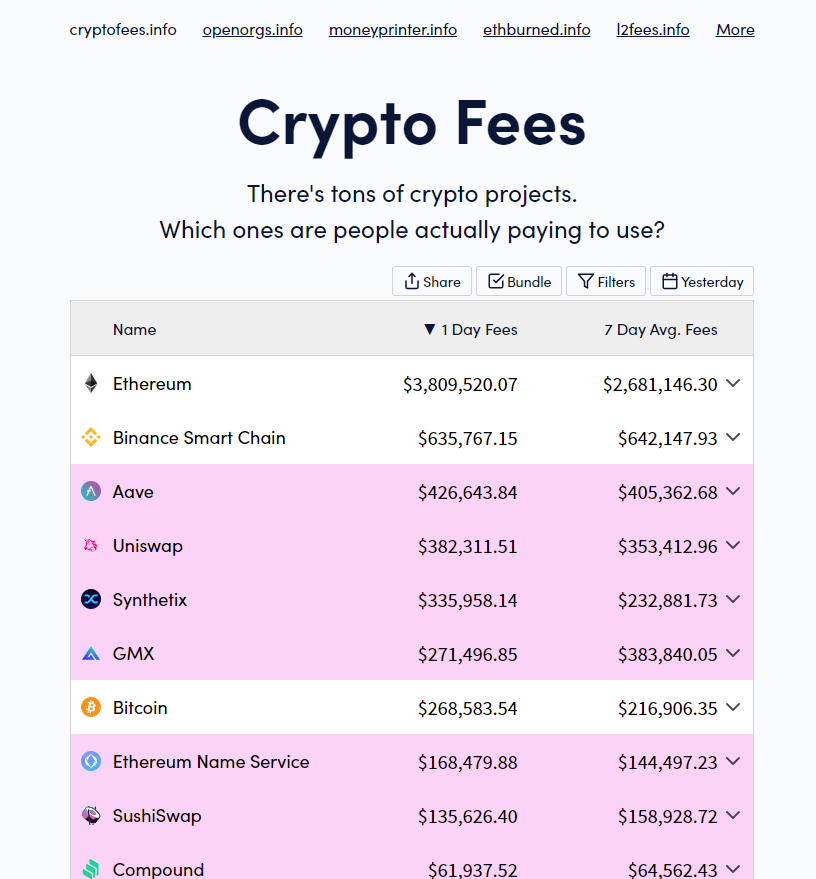Click the Share button
The image size is (816, 879).
[432, 281]
